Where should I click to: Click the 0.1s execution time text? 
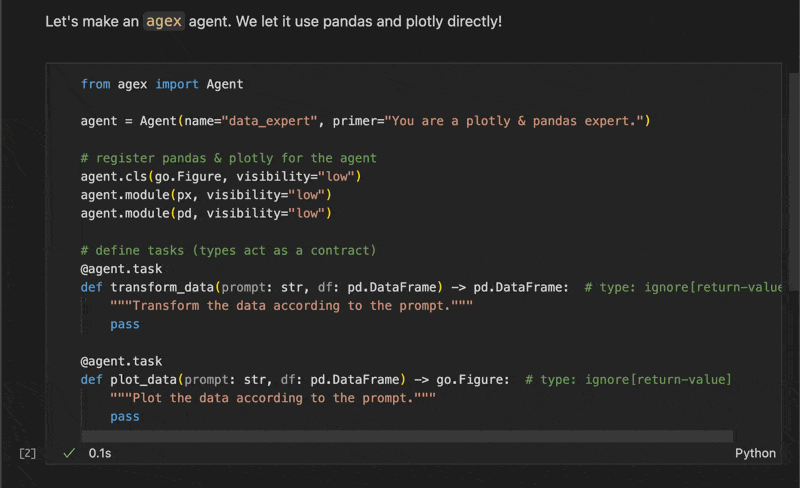100,453
